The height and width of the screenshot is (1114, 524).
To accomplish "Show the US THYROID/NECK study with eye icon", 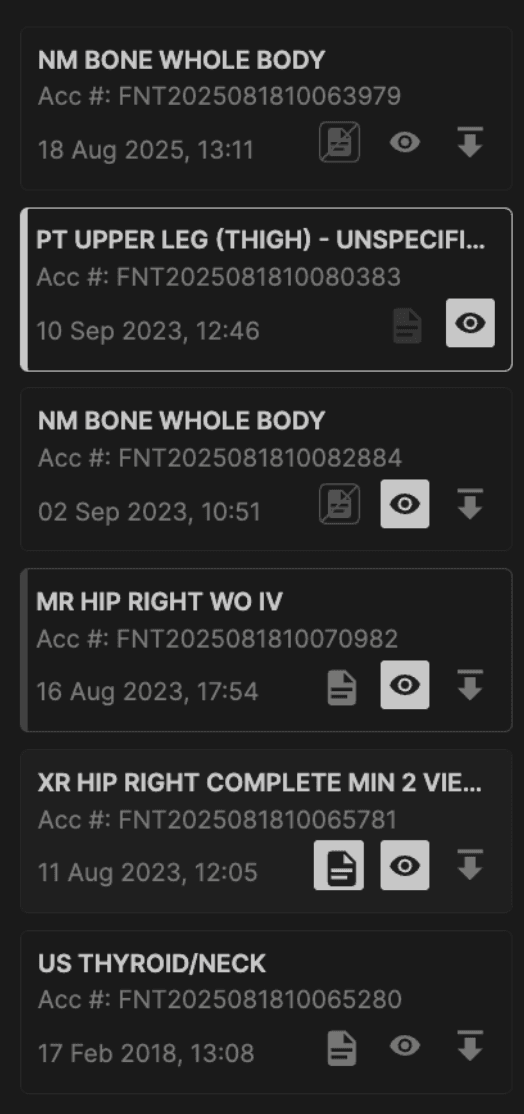I will [x=405, y=1046].
